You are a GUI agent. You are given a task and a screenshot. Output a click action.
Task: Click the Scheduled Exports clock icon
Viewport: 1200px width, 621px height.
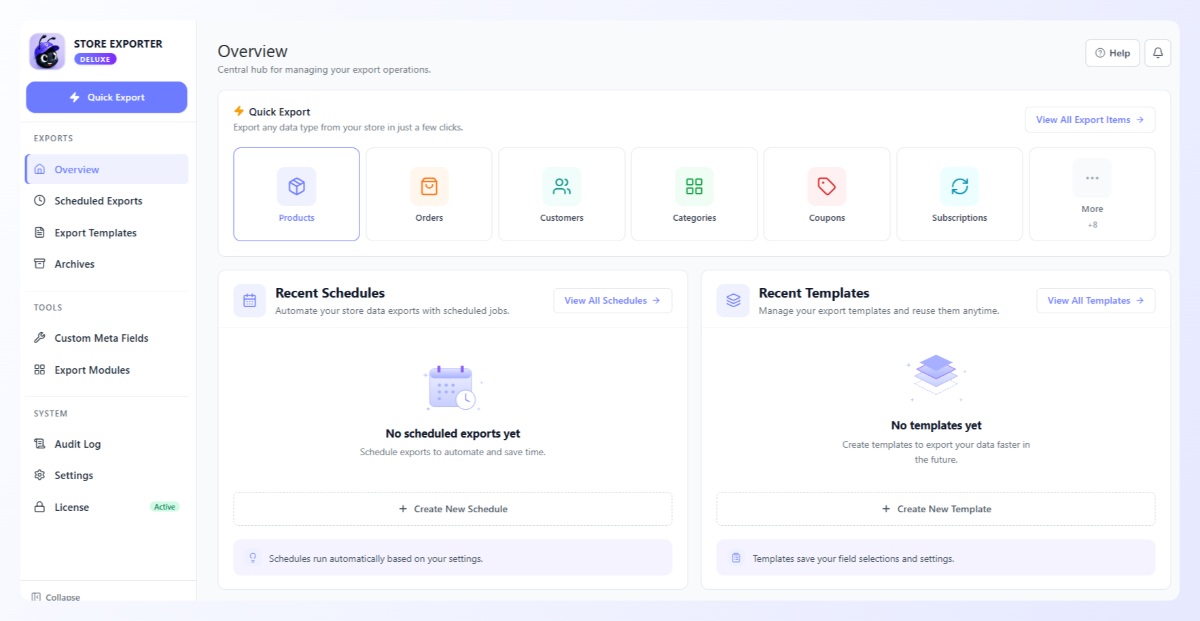(40, 201)
